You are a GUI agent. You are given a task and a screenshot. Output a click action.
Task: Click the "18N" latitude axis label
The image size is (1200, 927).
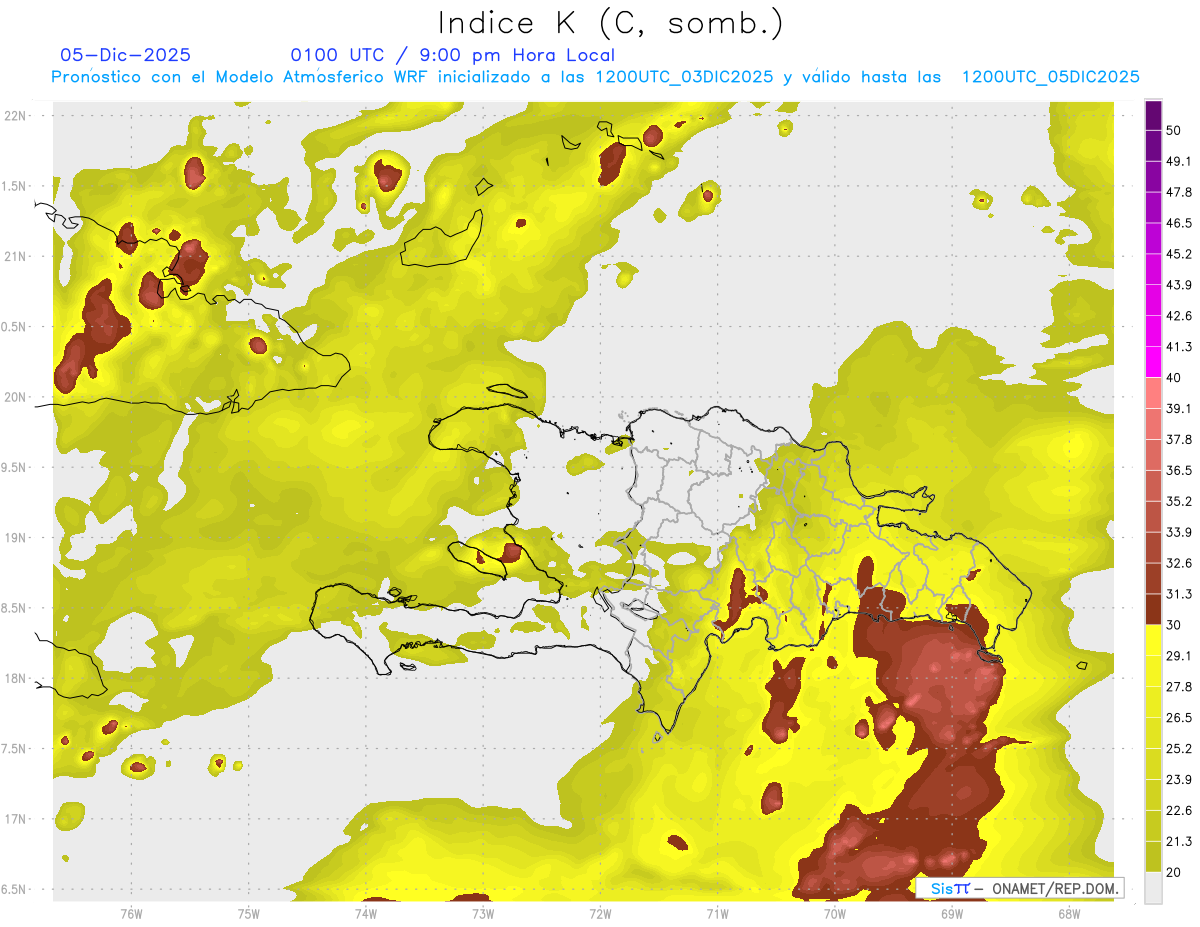15,678
